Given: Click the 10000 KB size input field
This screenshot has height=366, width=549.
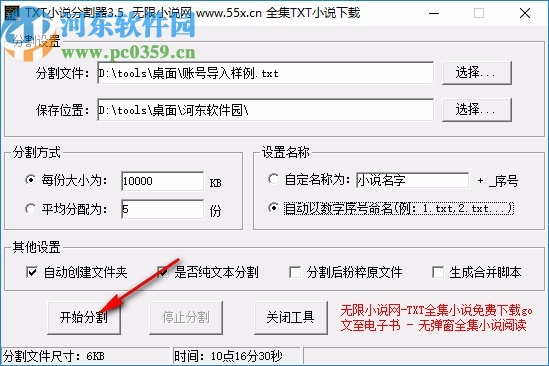Looking at the screenshot, I should tap(162, 181).
